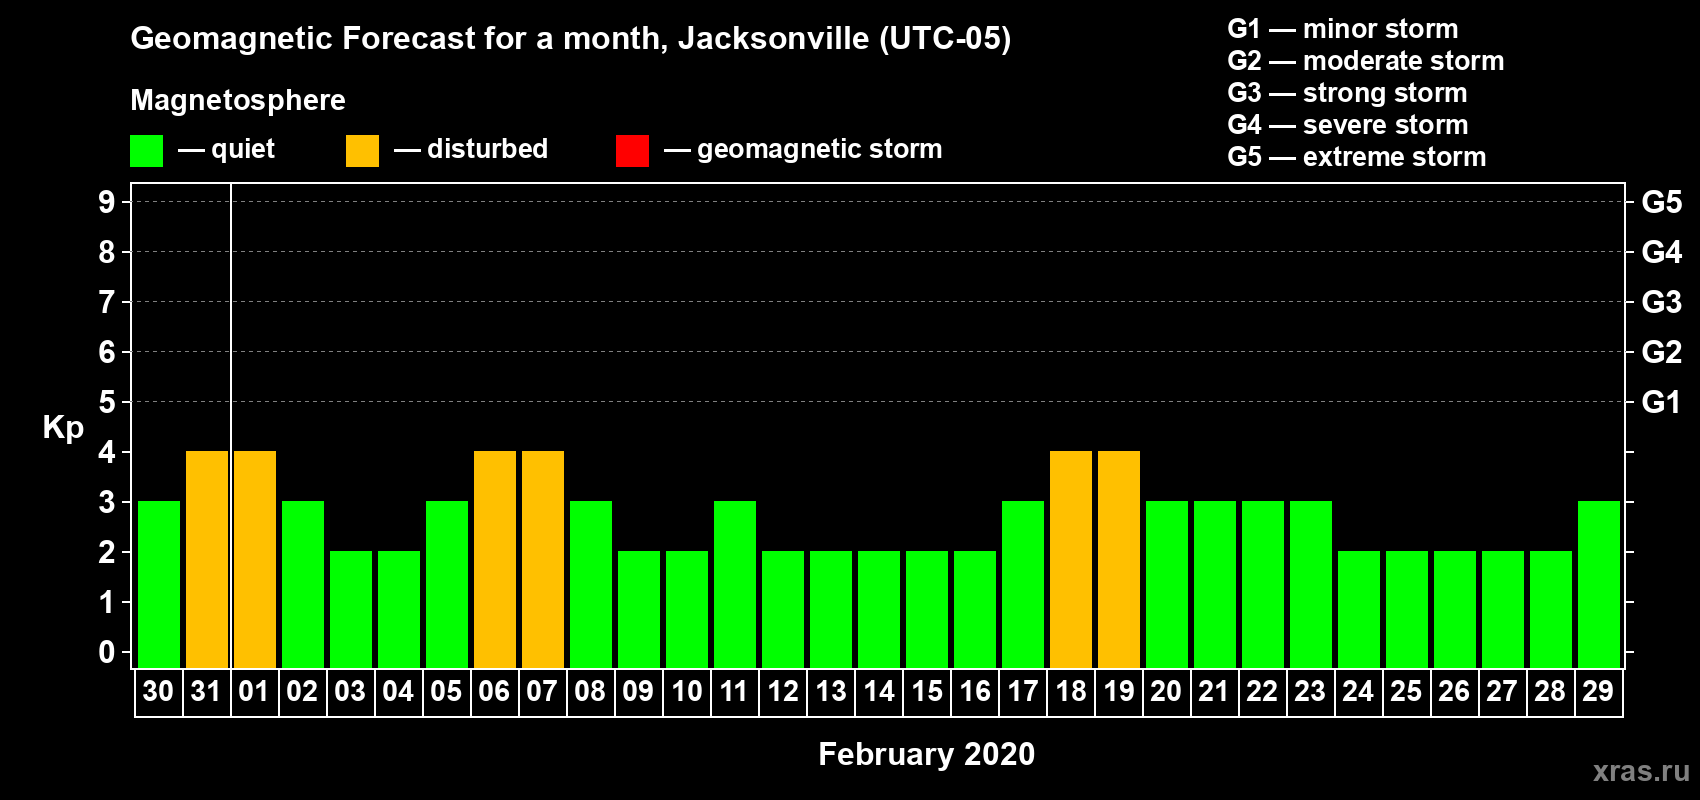
Task: Click 'G4 — severe storm' legend text
Action: (1348, 125)
